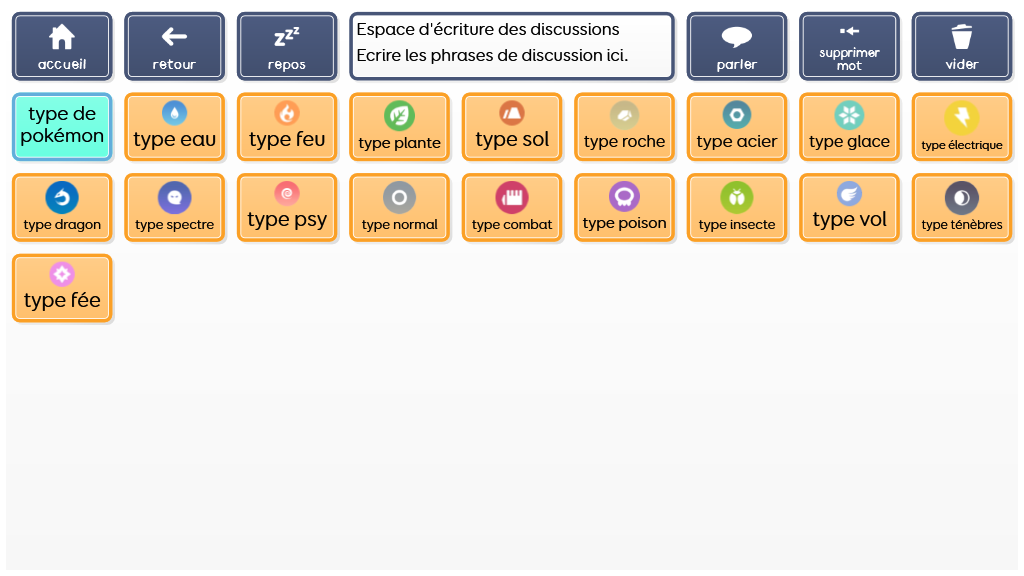This screenshot has height=576, width=1024.
Task: Speak the phrase with parler
Action: pos(737,46)
